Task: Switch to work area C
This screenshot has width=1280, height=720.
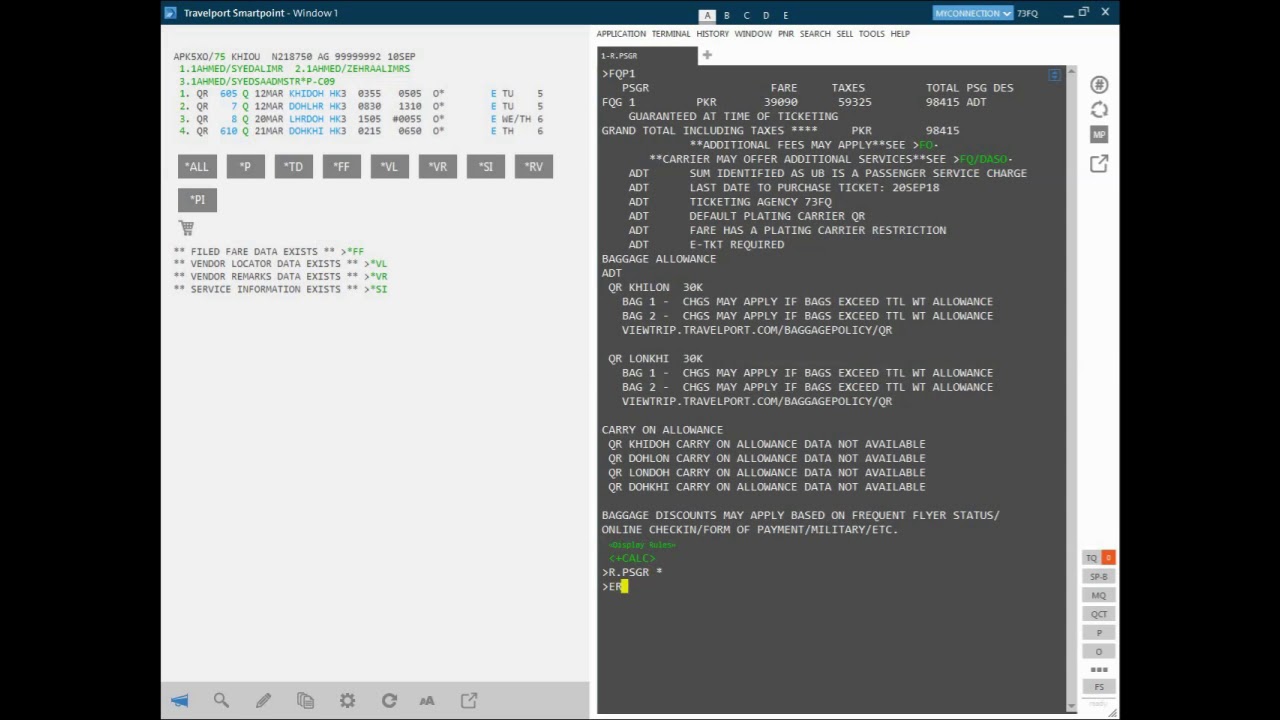Action: pos(746,15)
